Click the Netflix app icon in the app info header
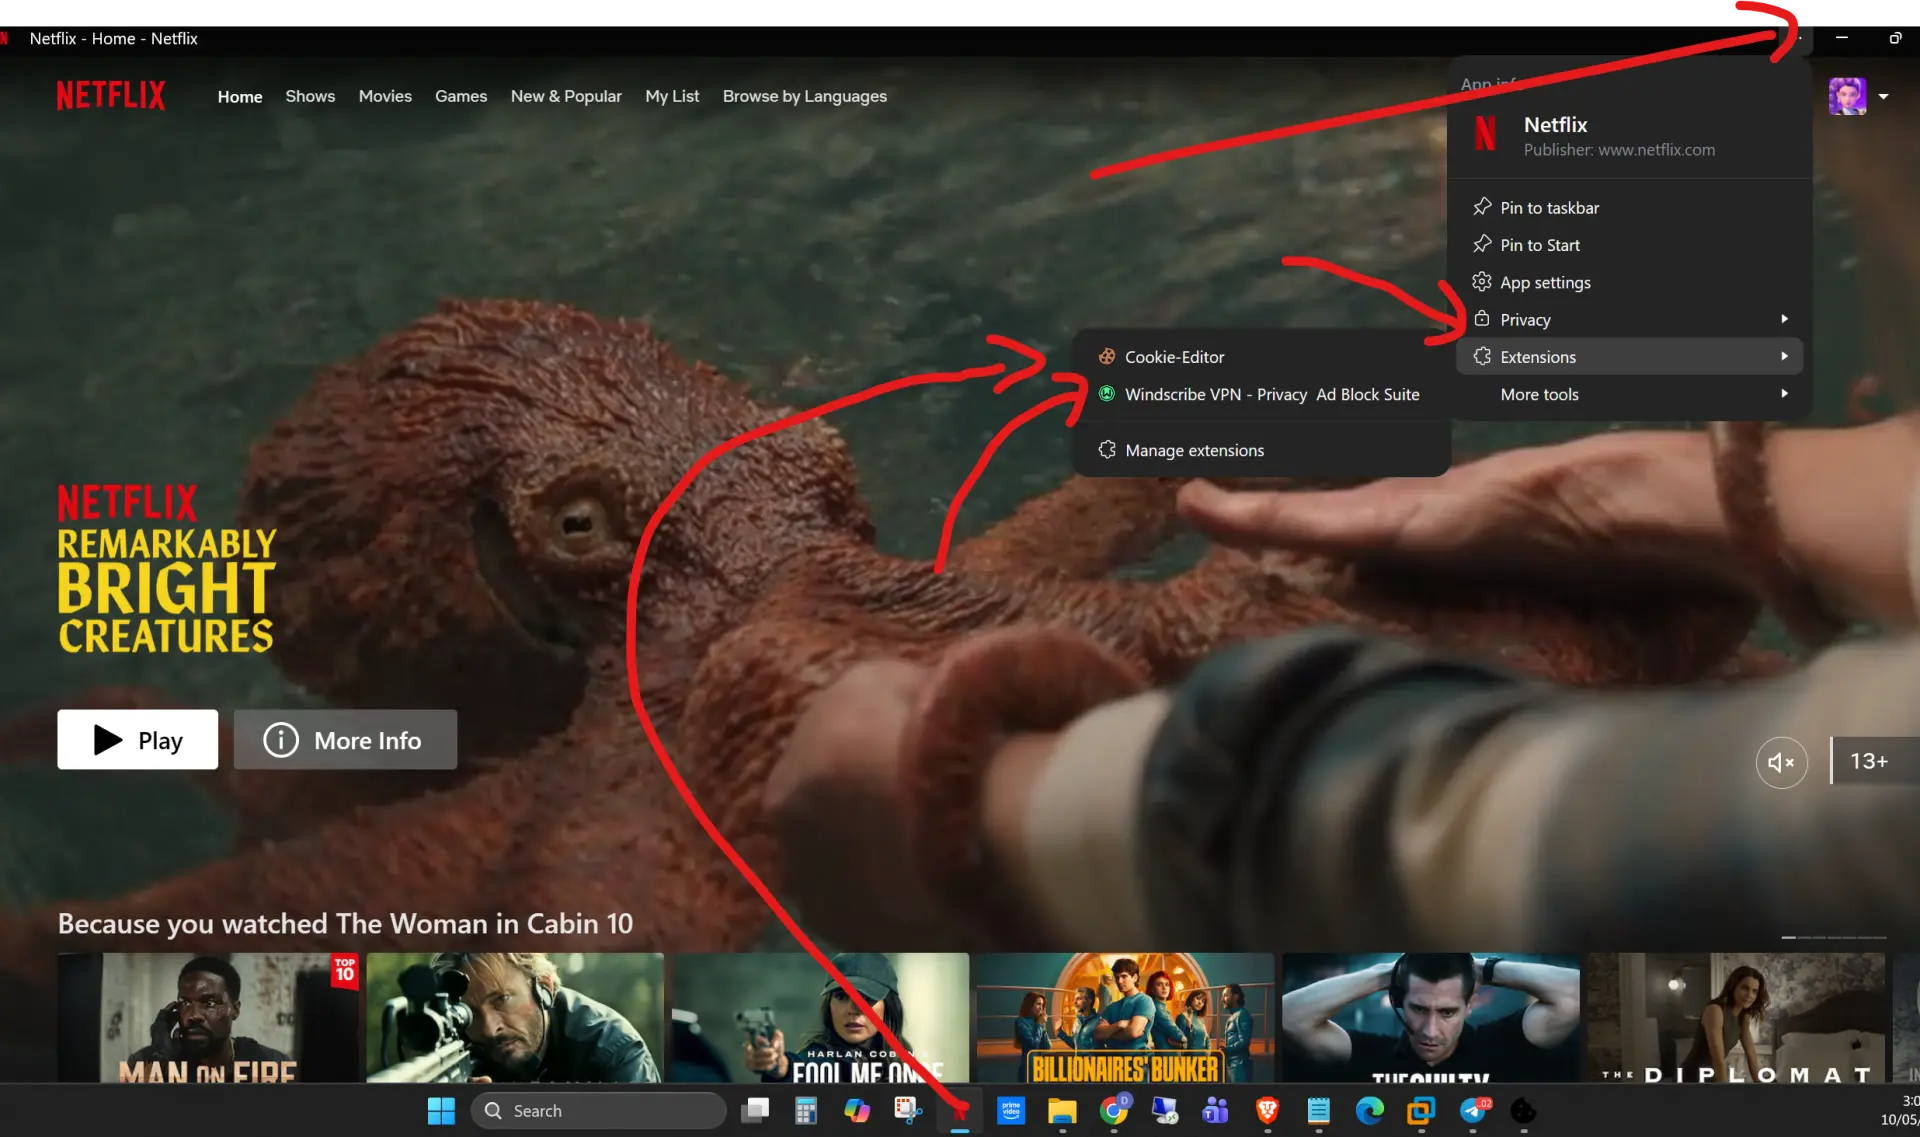Viewport: 1920px width, 1137px height. (x=1486, y=133)
